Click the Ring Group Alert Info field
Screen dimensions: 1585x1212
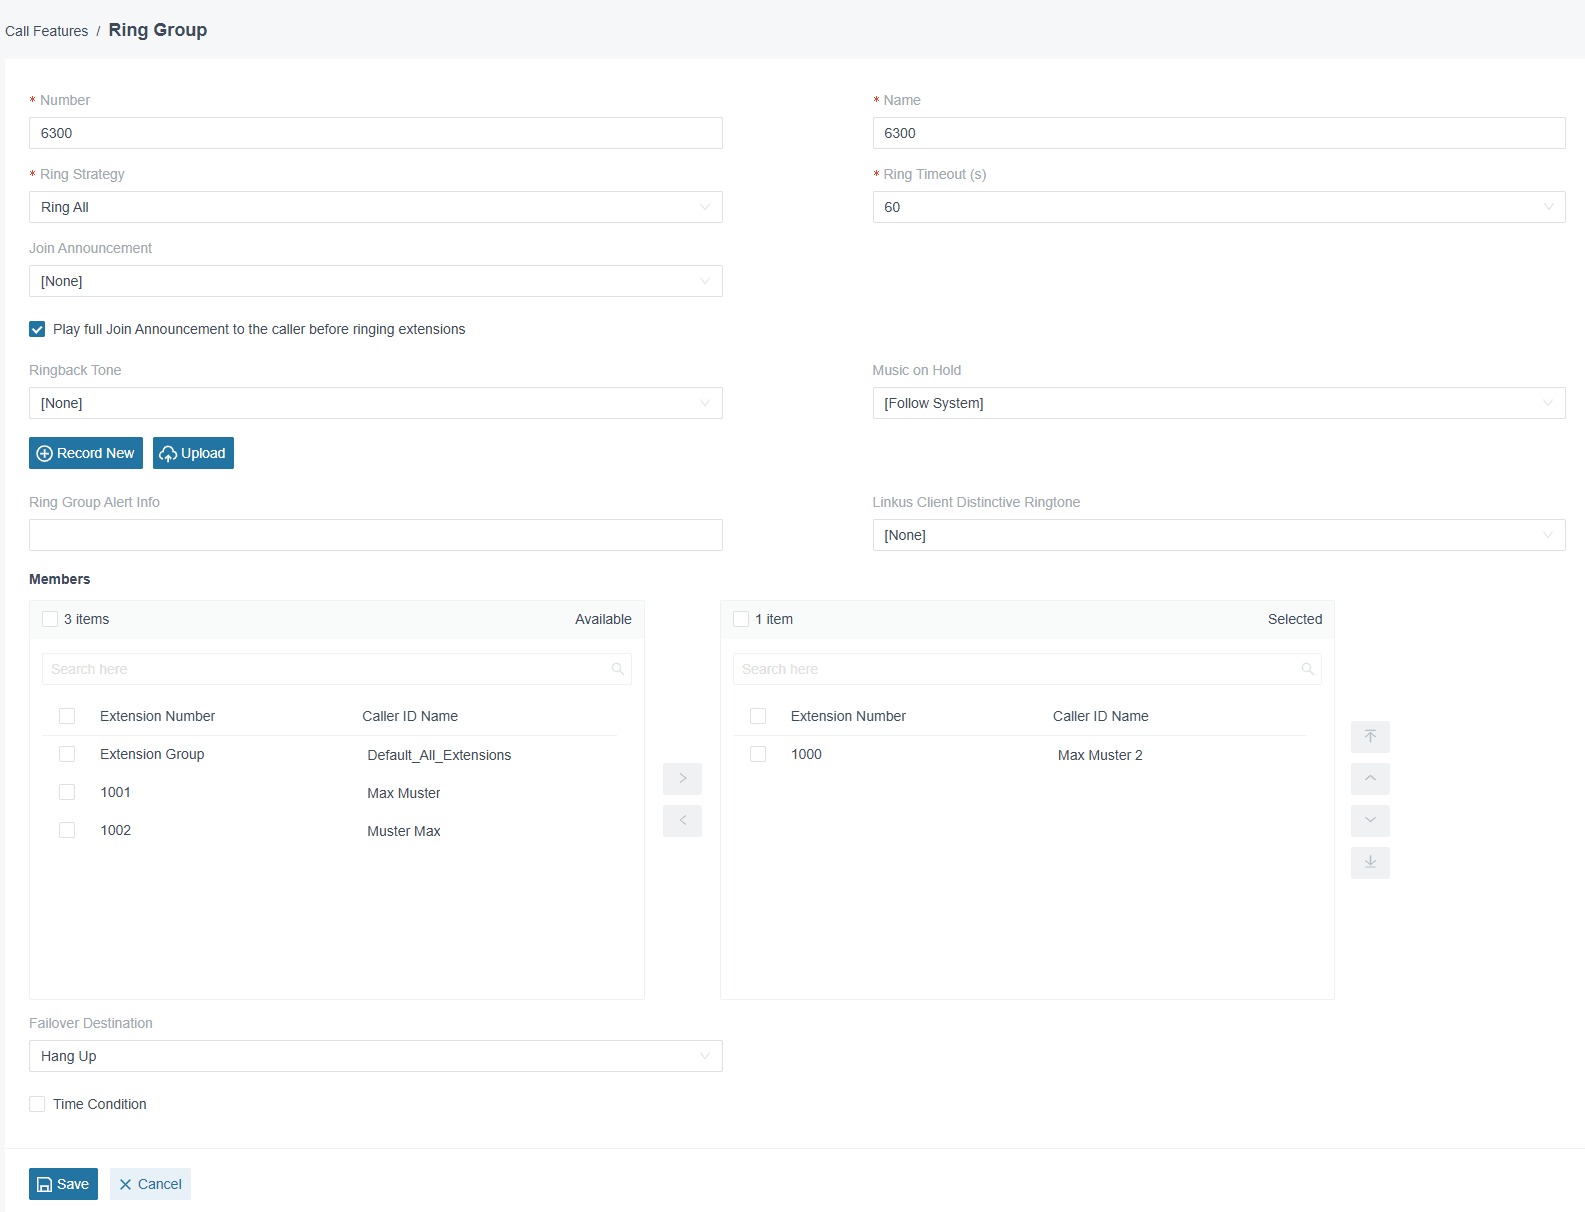375,535
